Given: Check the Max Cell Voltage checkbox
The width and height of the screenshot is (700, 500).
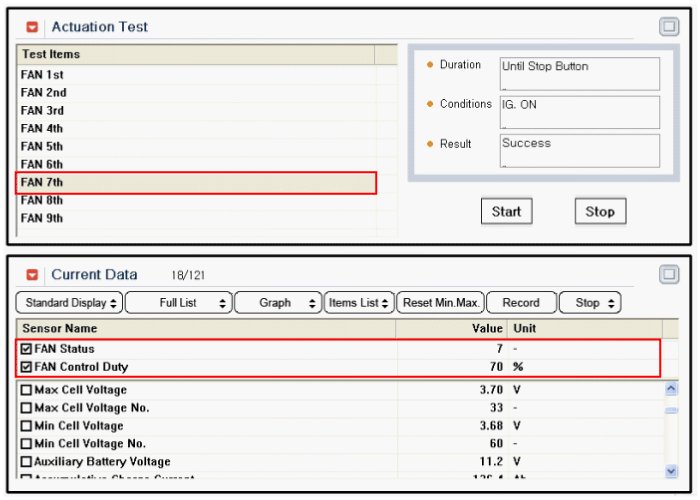Looking at the screenshot, I should [26, 390].
